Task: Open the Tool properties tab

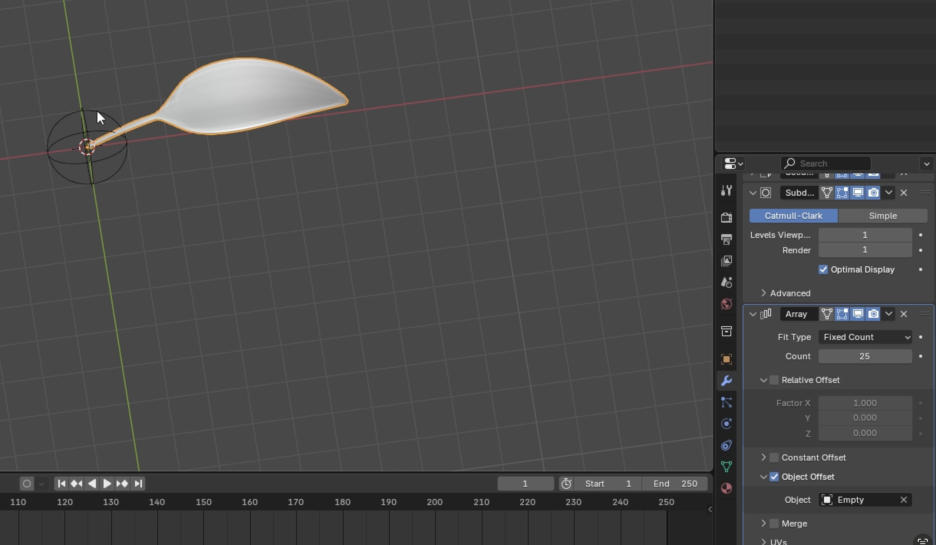Action: 726,190
